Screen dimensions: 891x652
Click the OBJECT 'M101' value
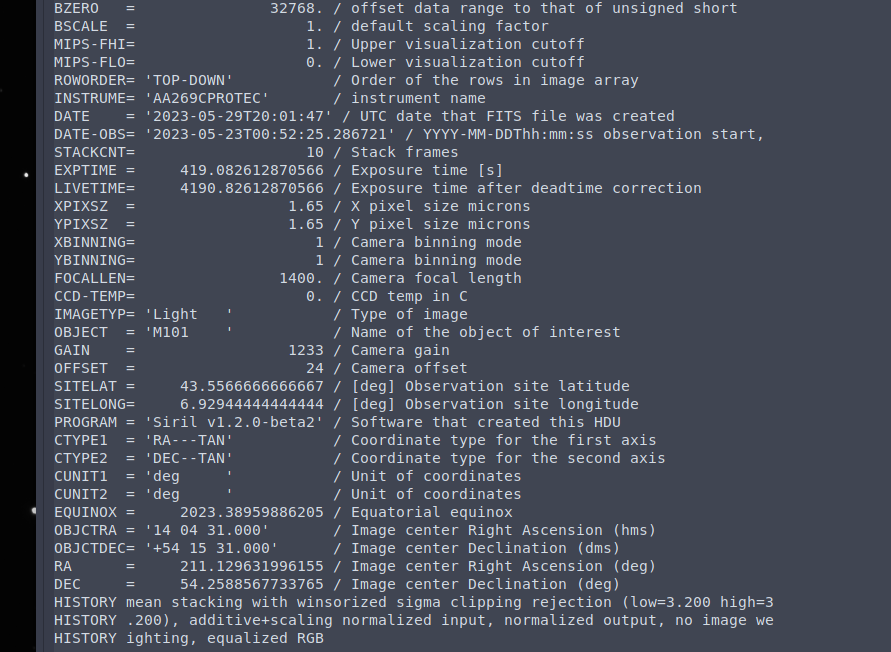pyautogui.click(x=189, y=332)
